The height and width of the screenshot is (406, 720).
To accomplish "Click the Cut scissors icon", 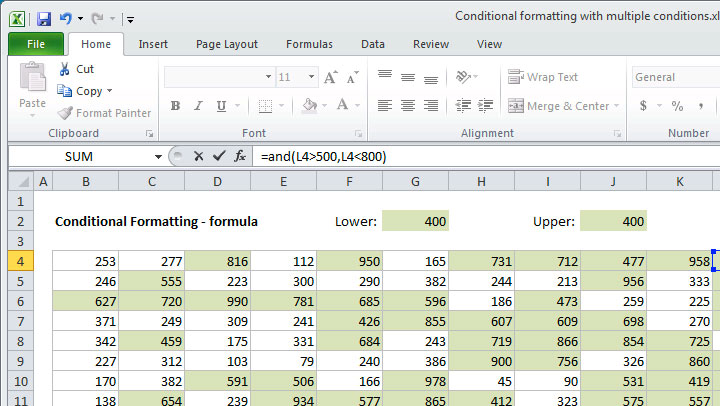I will pyautogui.click(x=65, y=69).
